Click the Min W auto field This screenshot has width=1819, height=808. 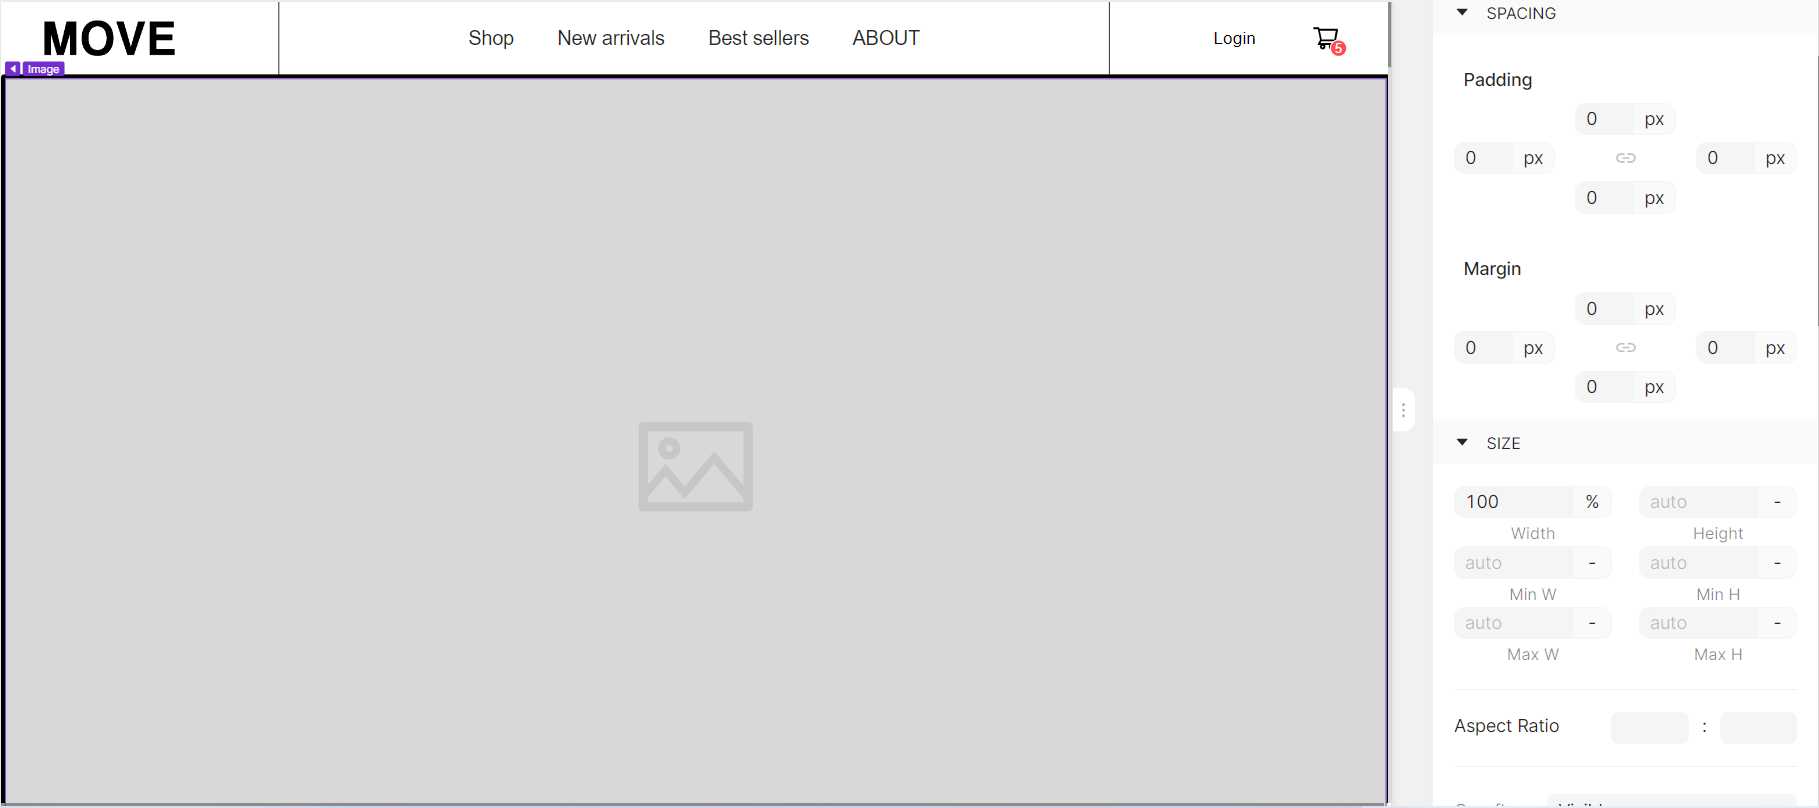point(1514,563)
